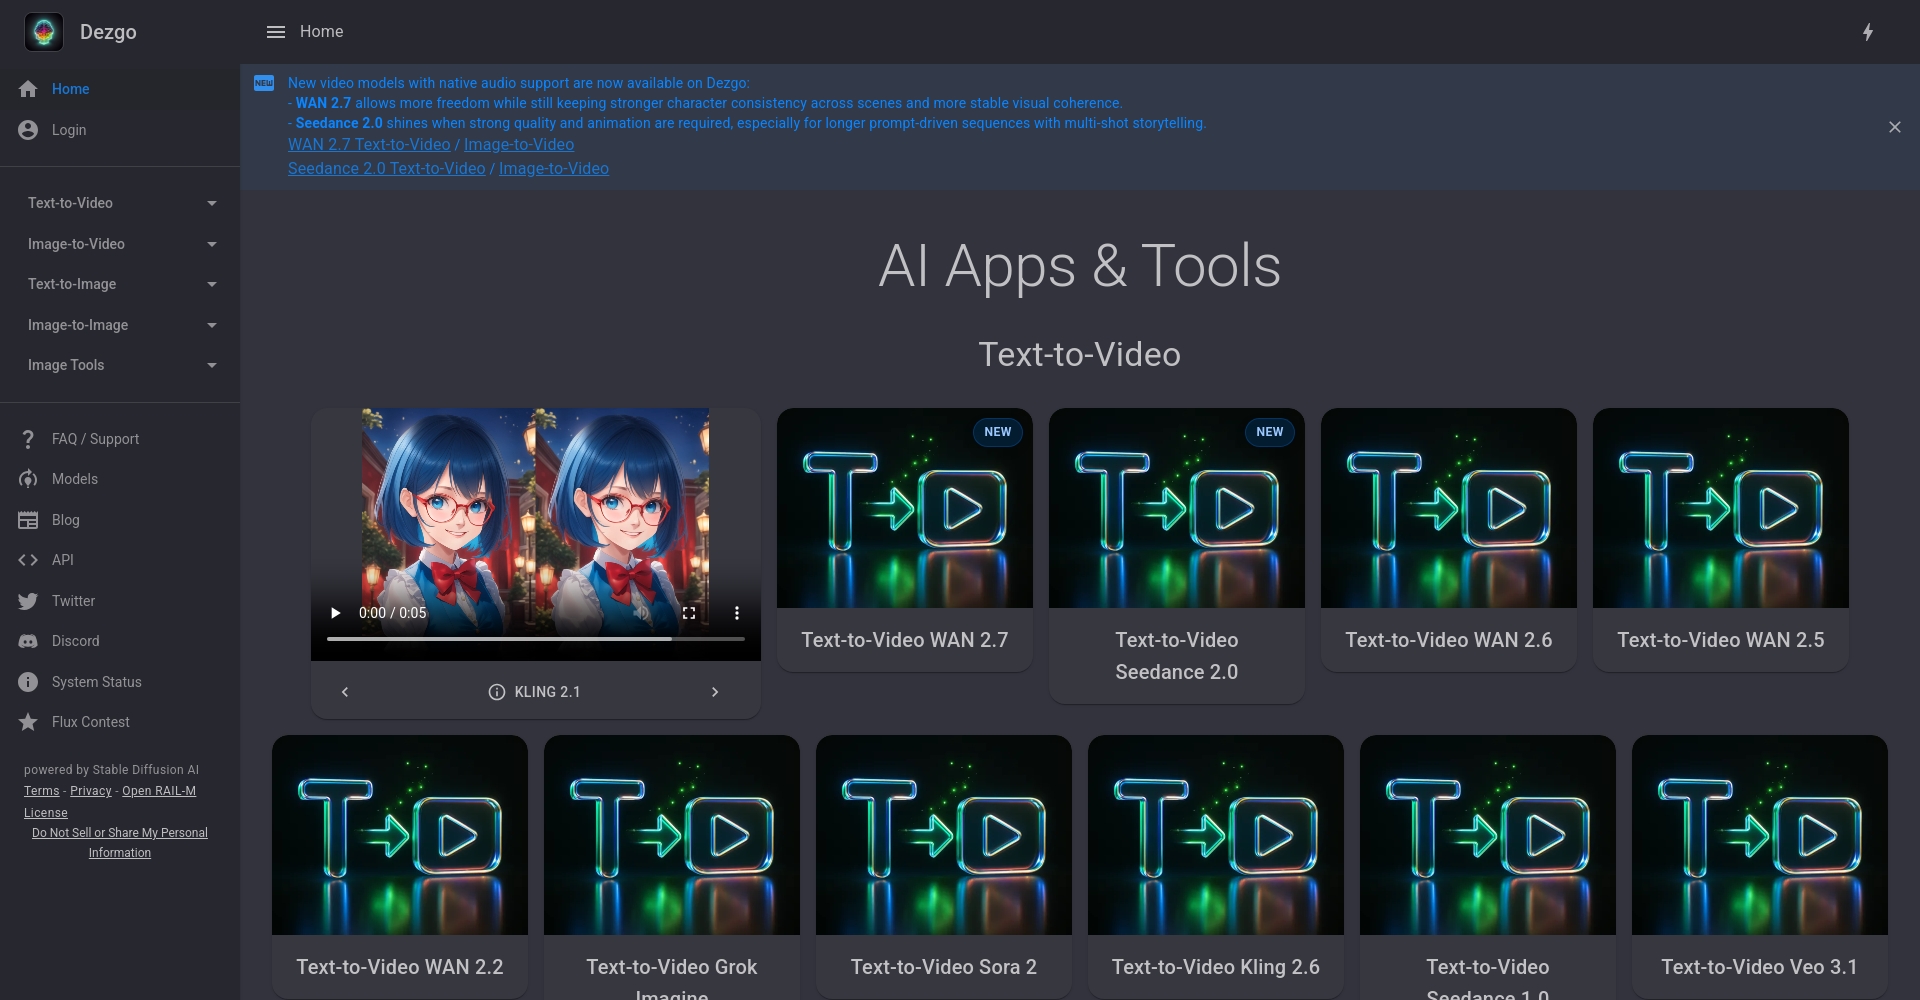The width and height of the screenshot is (1920, 1000).
Task: Click the Blog sidebar label
Action: tap(66, 520)
